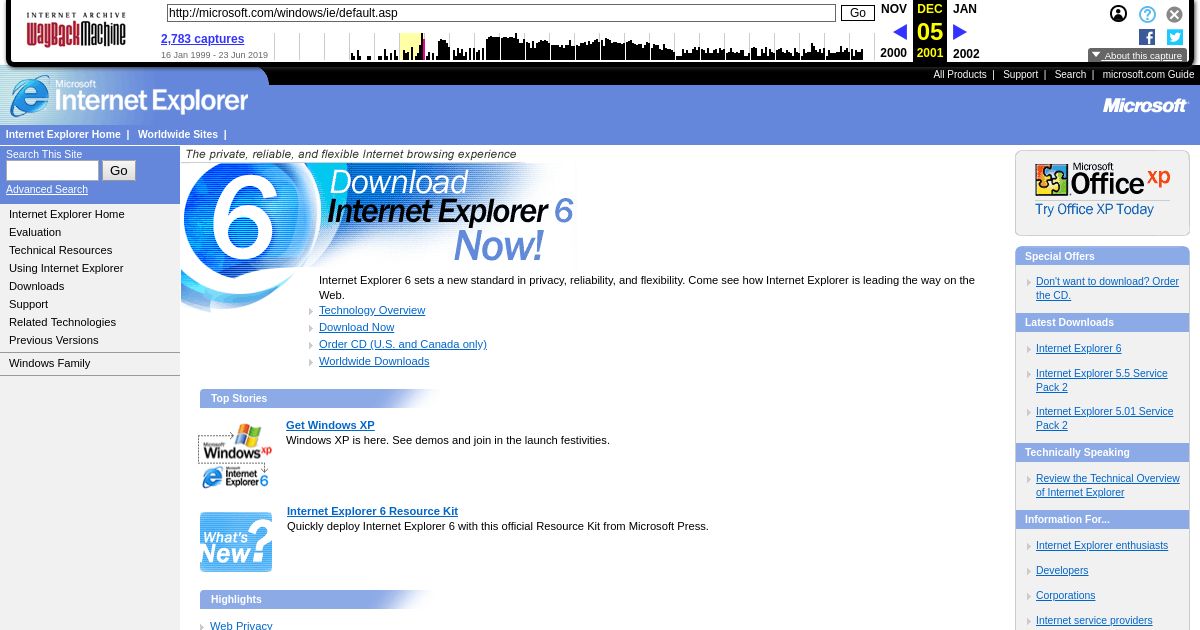Open microsoft.com Guide in the top bar
This screenshot has width=1200, height=630.
pos(1148,75)
